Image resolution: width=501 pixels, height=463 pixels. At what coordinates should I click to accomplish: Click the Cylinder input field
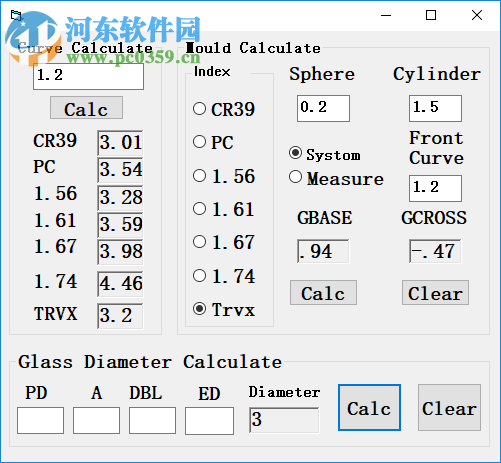tap(435, 108)
